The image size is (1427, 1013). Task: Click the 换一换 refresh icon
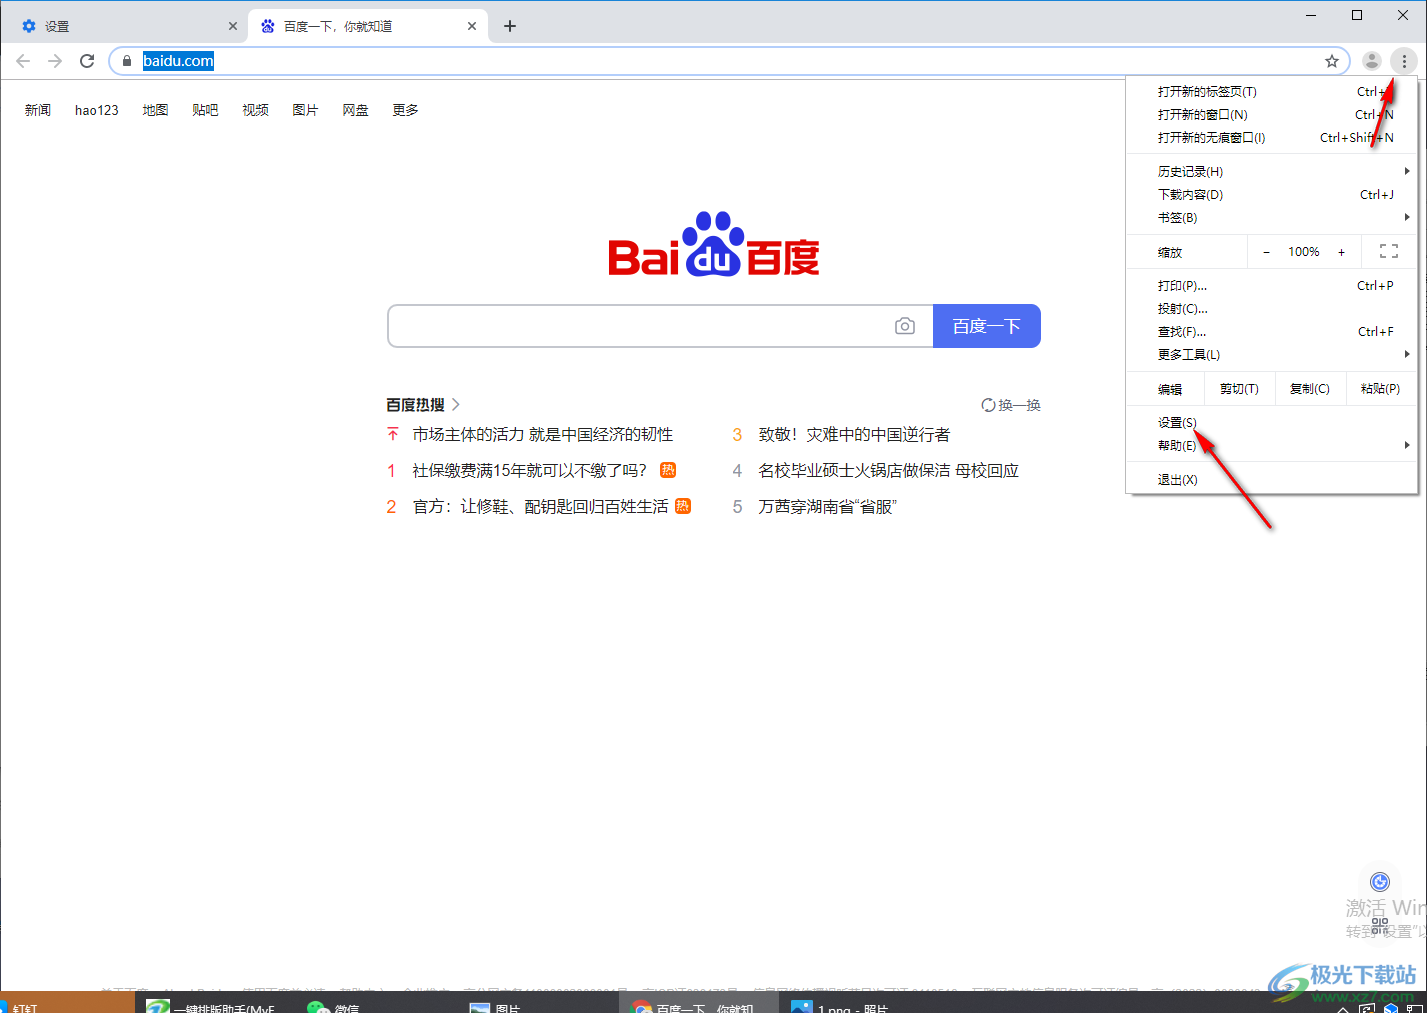pyautogui.click(x=988, y=405)
